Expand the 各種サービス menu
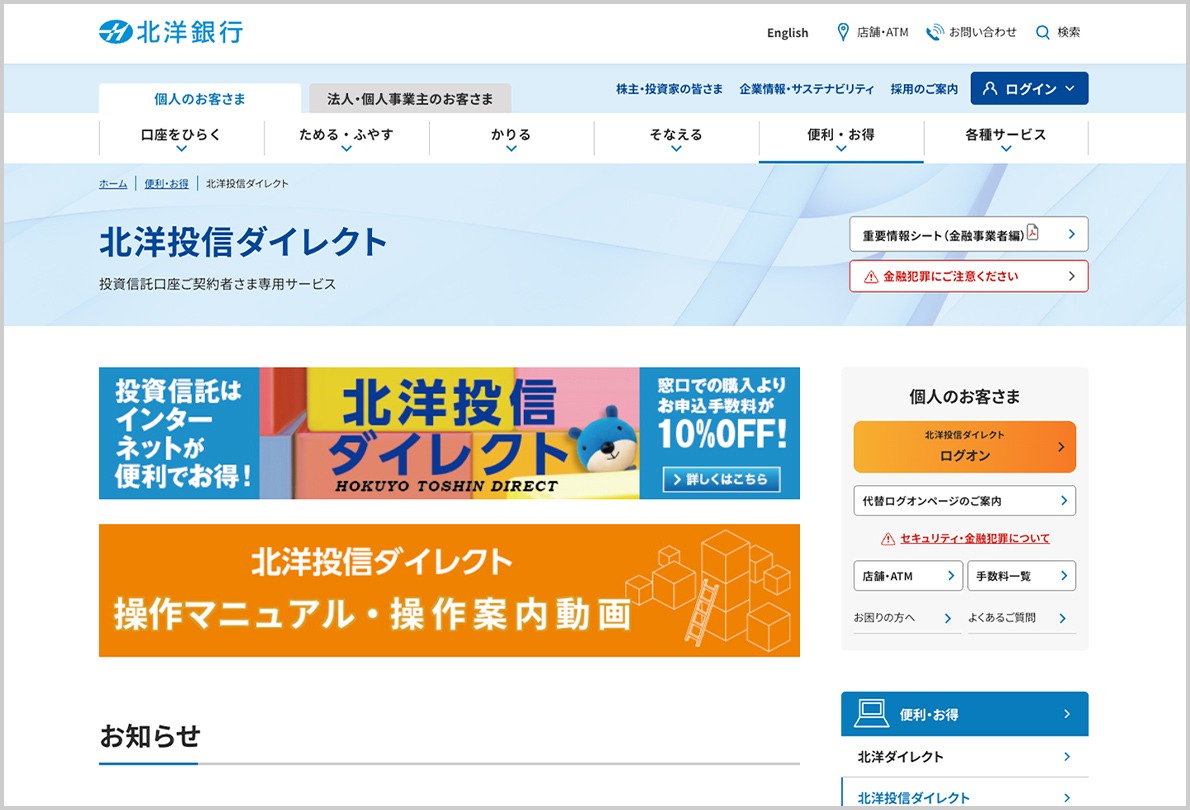1190x810 pixels. [x=1006, y=149]
